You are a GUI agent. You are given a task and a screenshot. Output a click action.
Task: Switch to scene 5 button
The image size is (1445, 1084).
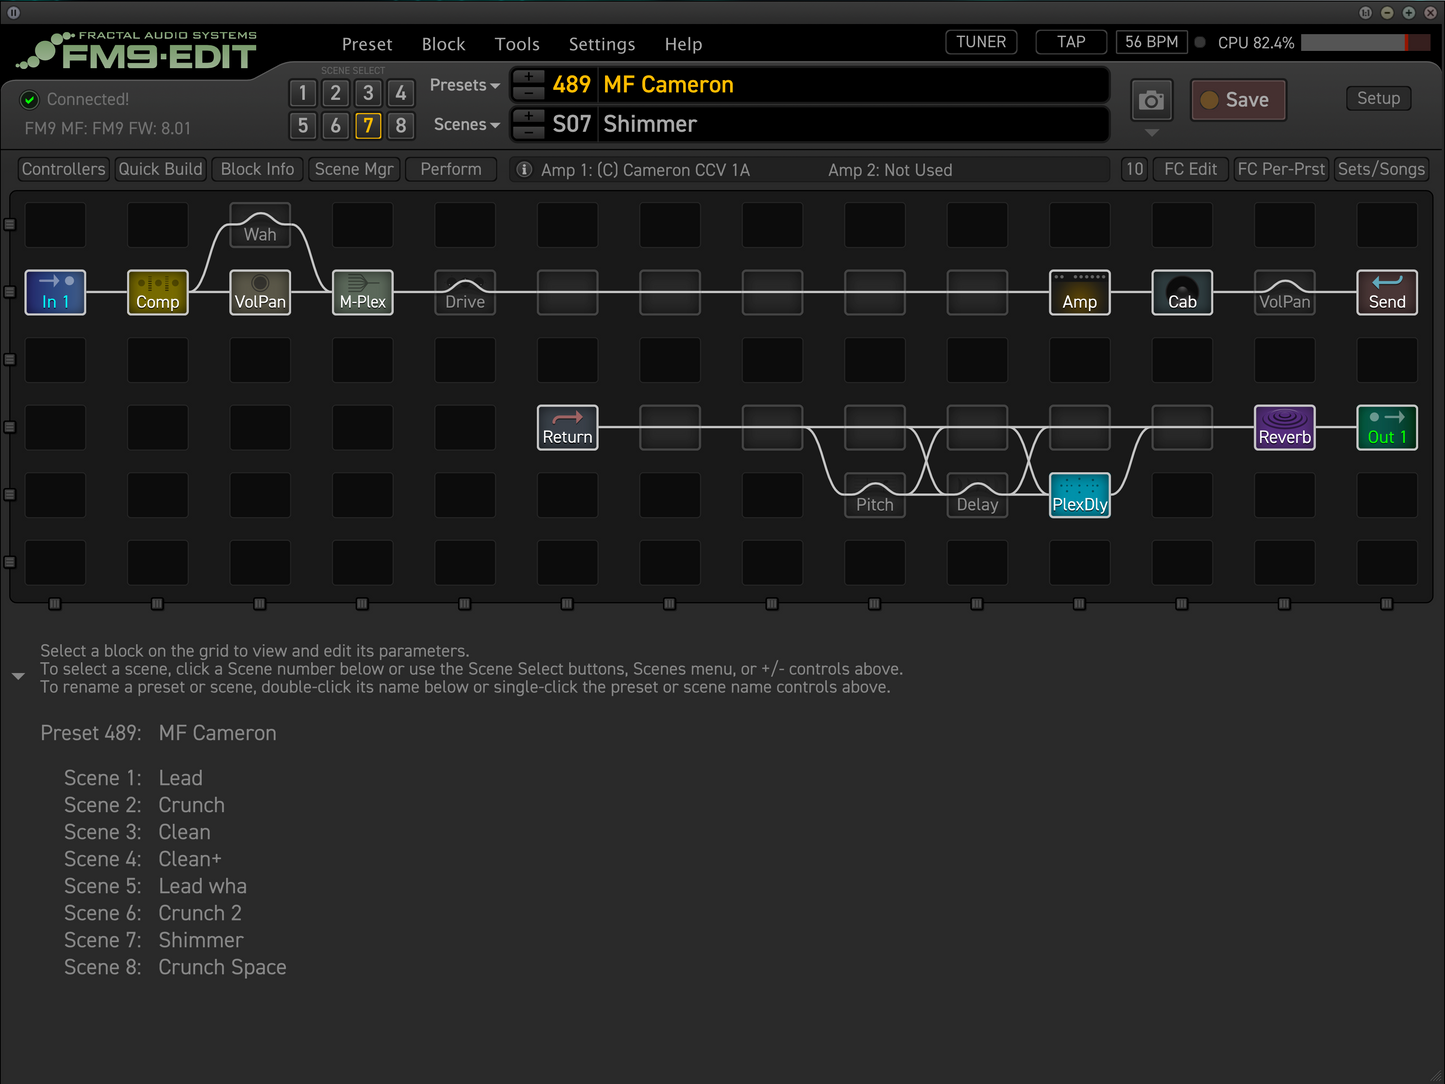point(303,125)
